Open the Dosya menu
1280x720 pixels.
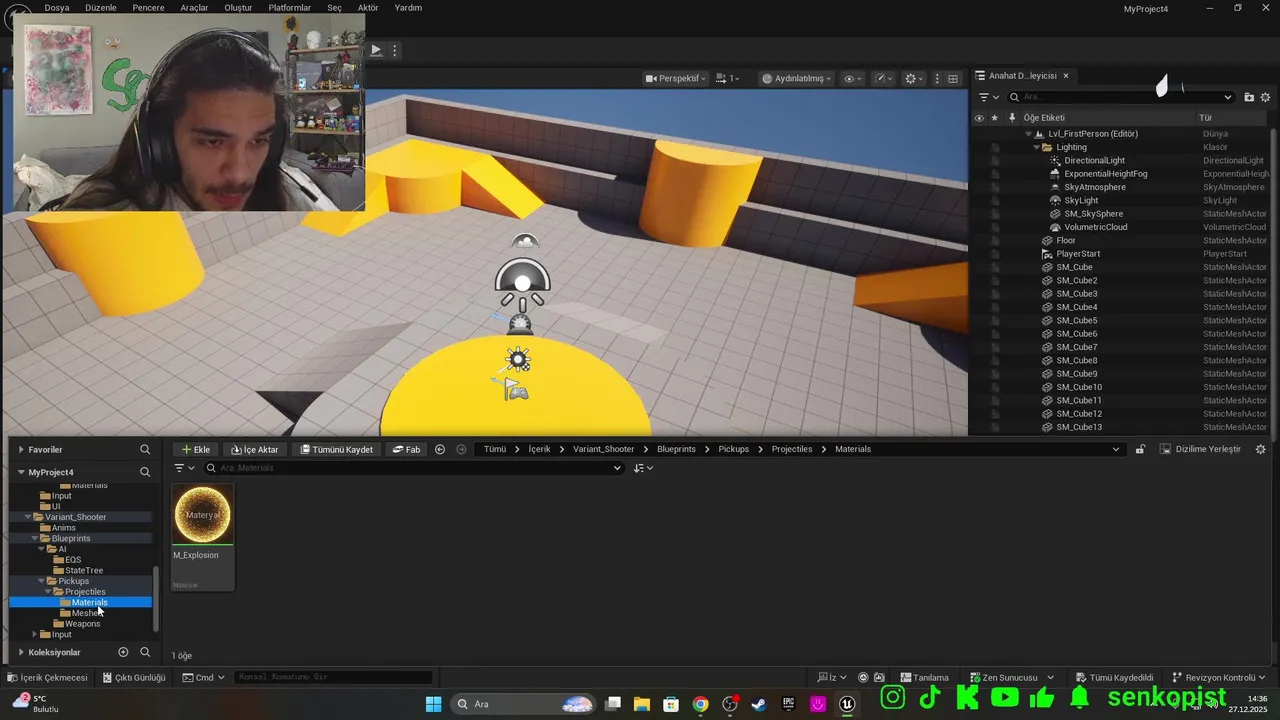[57, 8]
